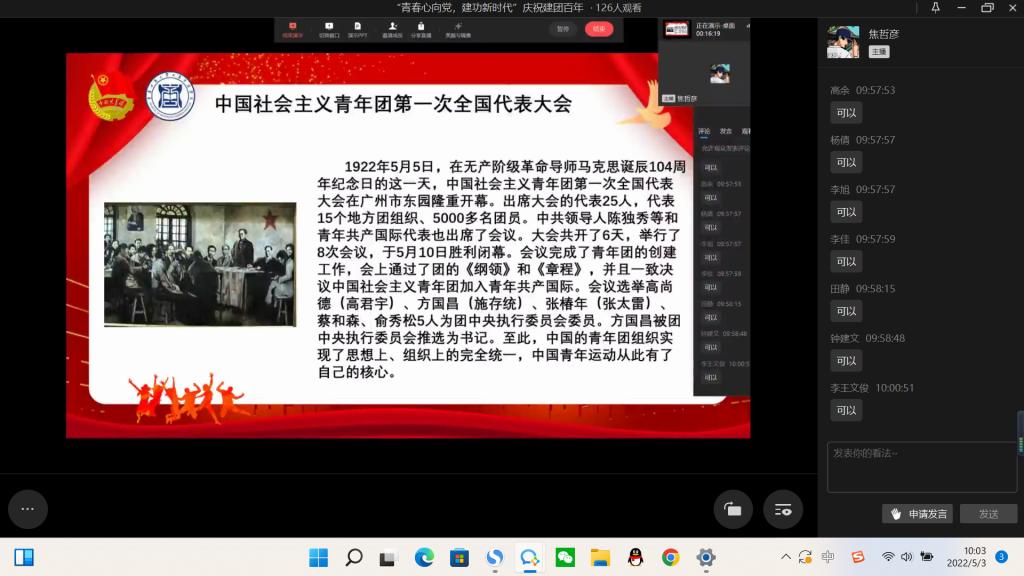The image size is (1024, 576).
Task: Toggle the 中 Chinese input mode indicator
Action: click(828, 557)
